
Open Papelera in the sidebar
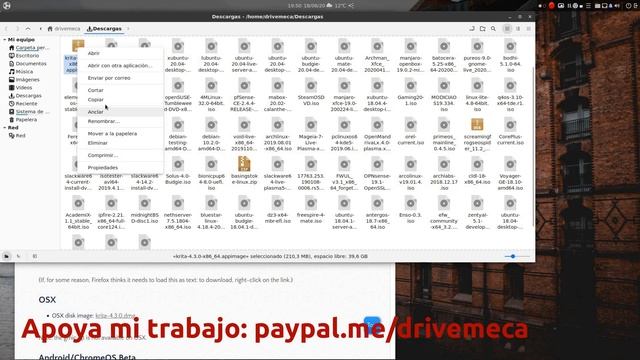click(x=23, y=120)
